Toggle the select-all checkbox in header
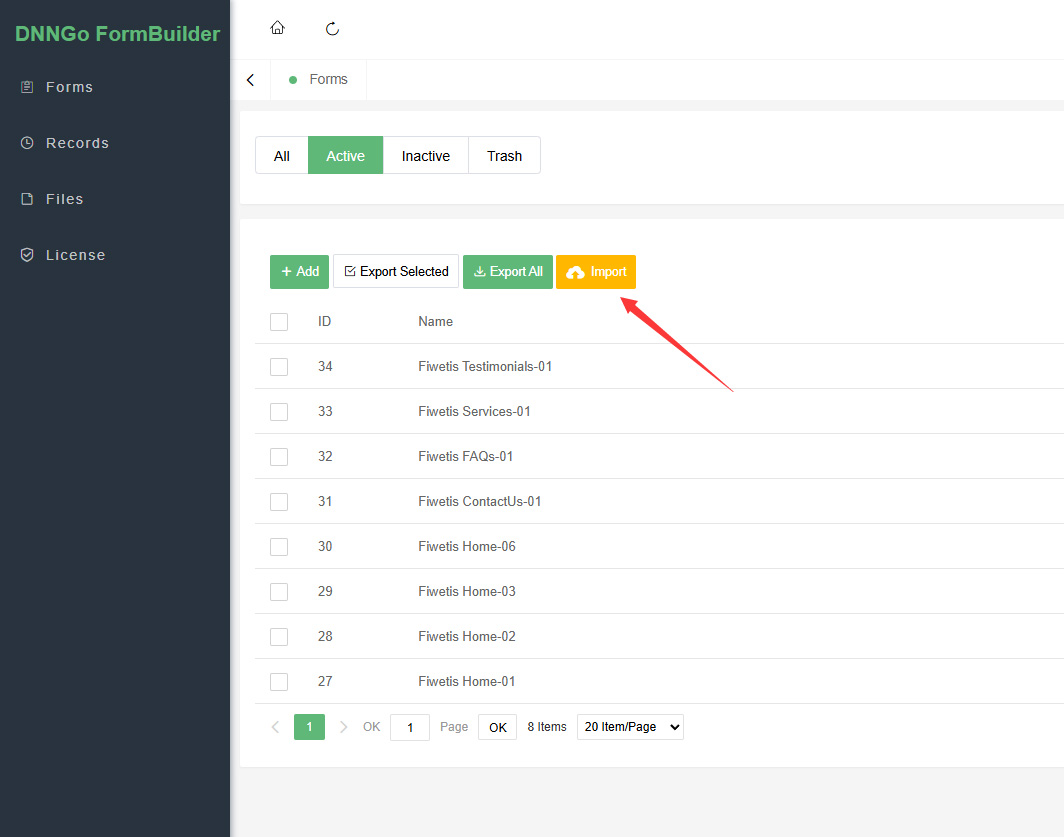The image size is (1064, 837). (x=279, y=322)
